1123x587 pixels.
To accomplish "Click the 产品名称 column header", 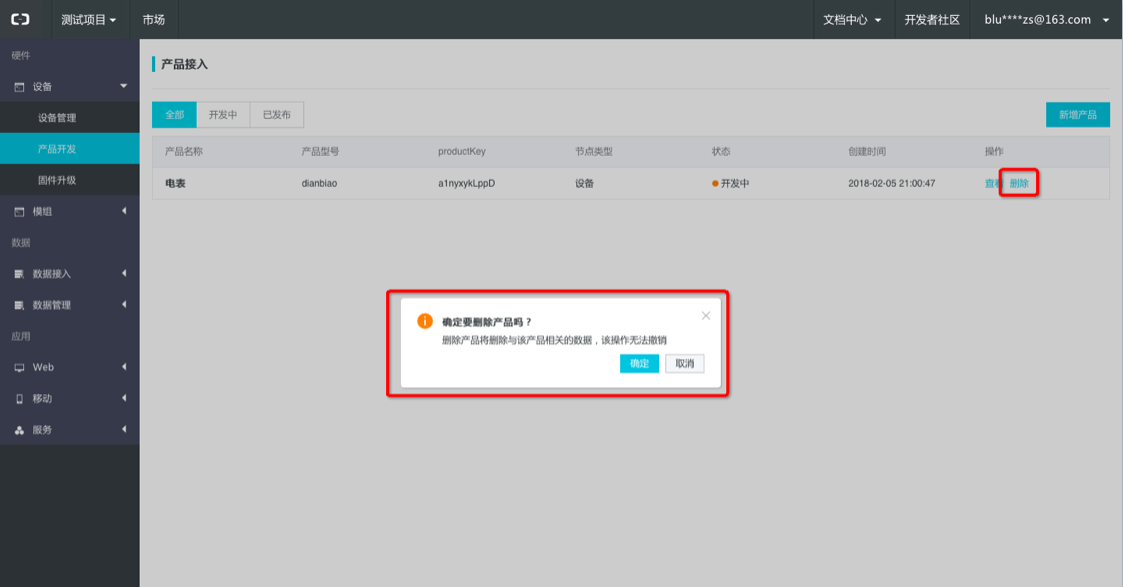I will coord(184,151).
